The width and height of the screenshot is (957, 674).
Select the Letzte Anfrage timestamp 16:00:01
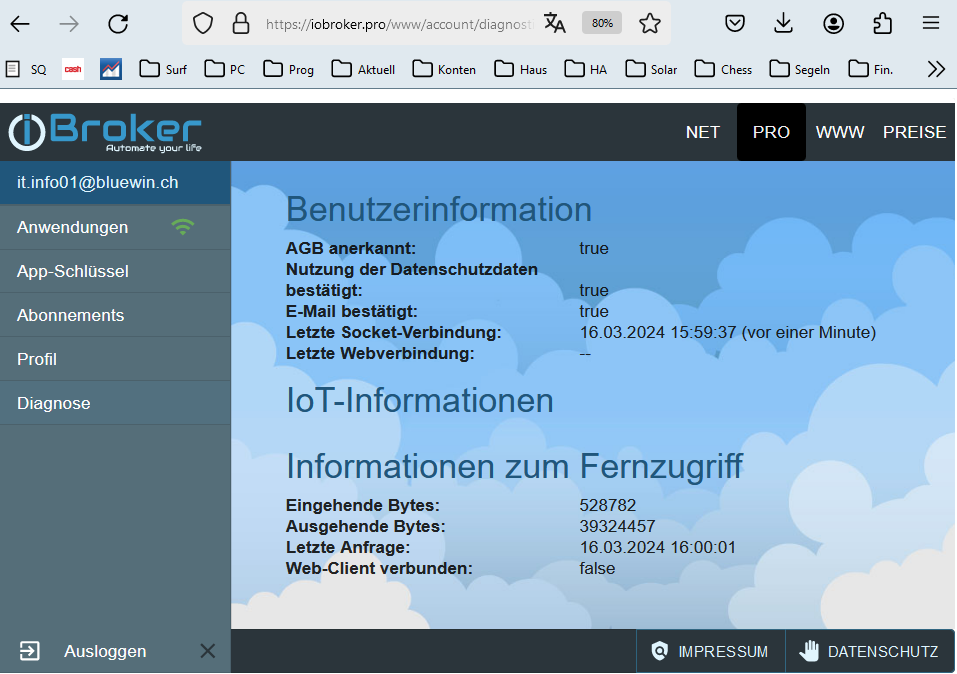658,547
